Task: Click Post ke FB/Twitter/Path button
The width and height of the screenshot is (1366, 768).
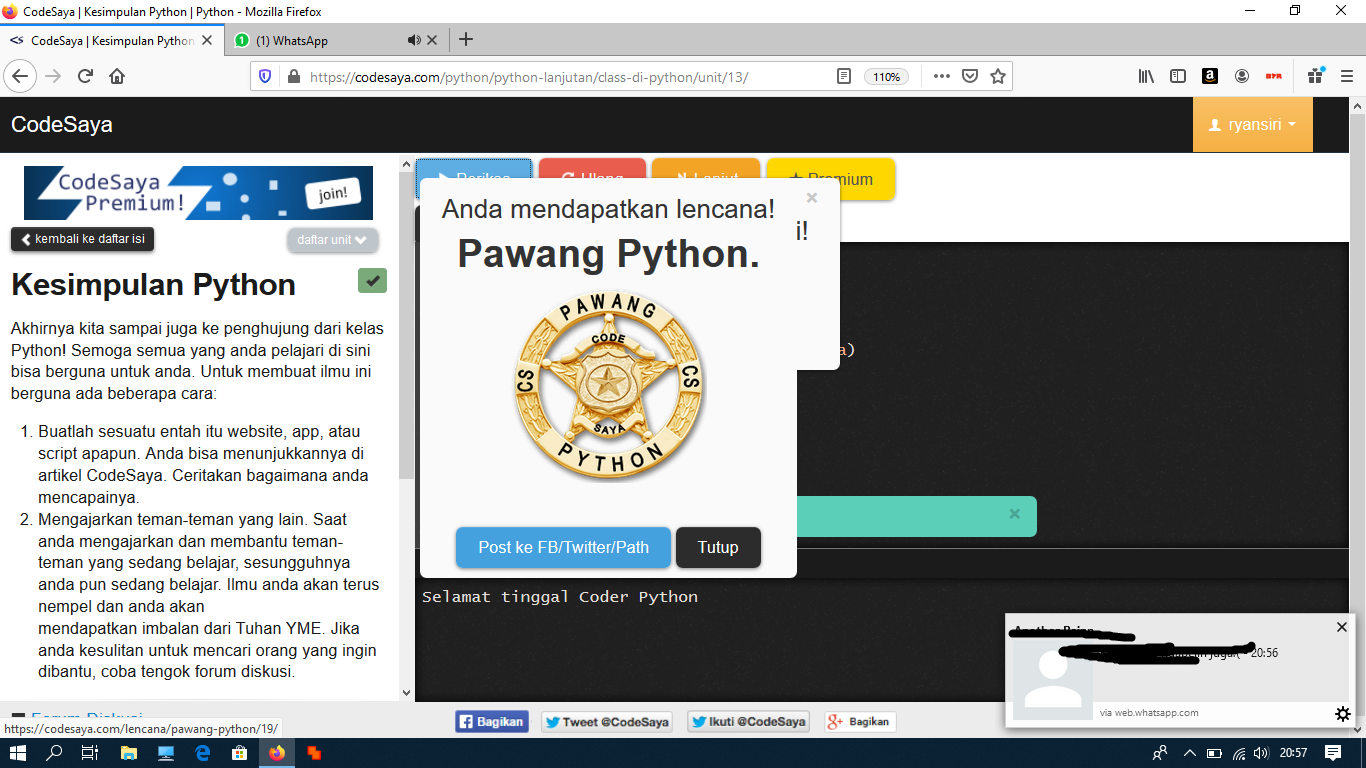Action: (563, 547)
